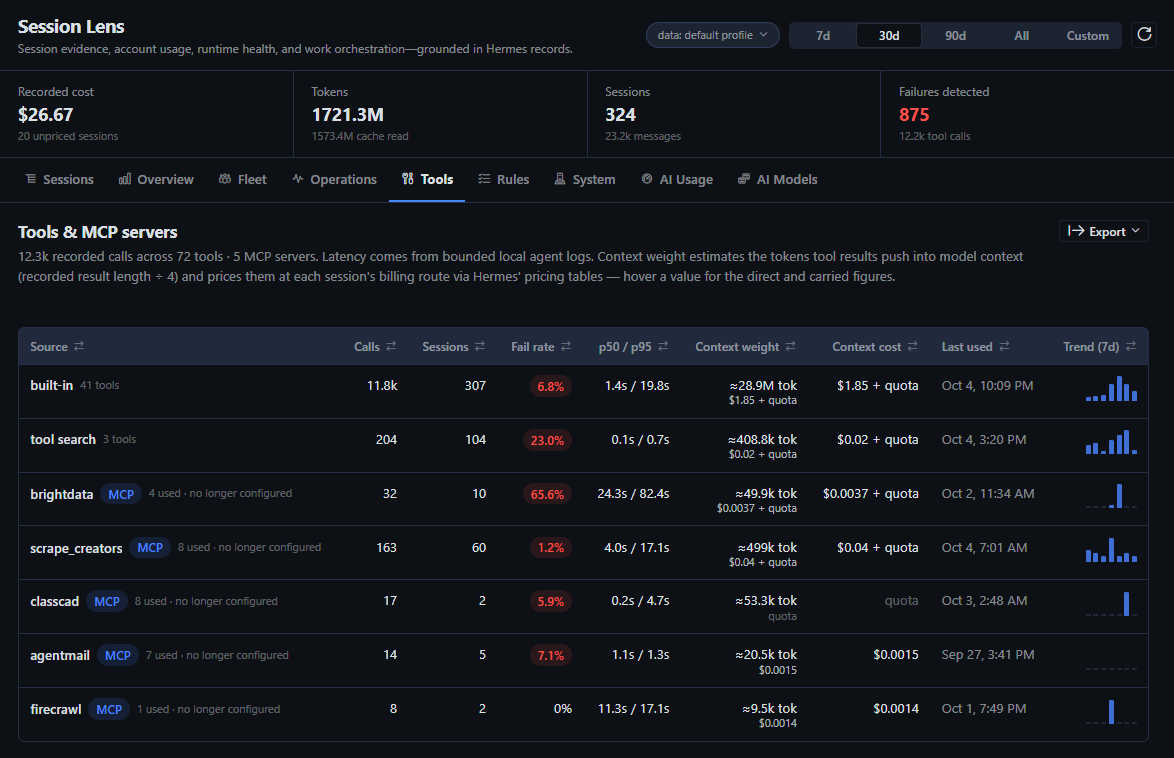The width and height of the screenshot is (1174, 758).
Task: Click the tool search source name
Action: [63, 440]
